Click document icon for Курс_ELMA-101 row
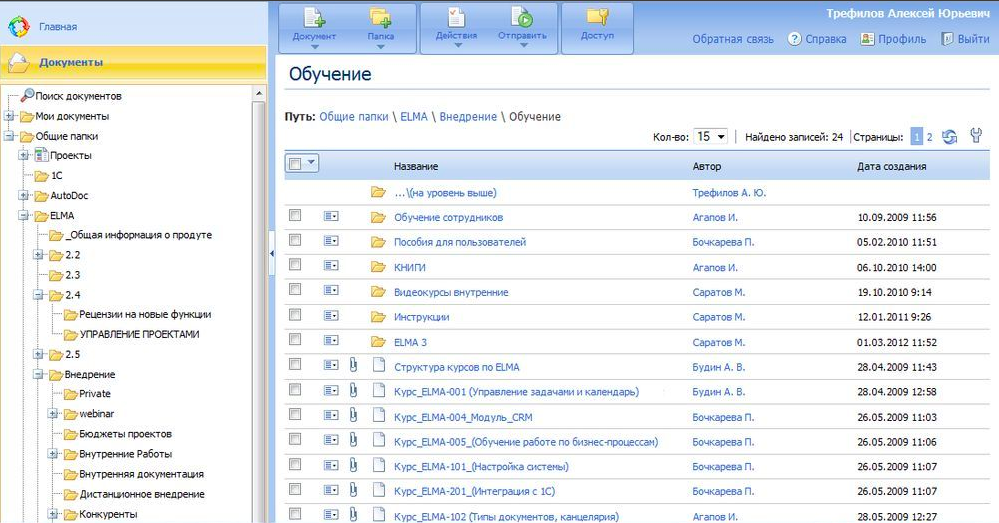 [379, 465]
